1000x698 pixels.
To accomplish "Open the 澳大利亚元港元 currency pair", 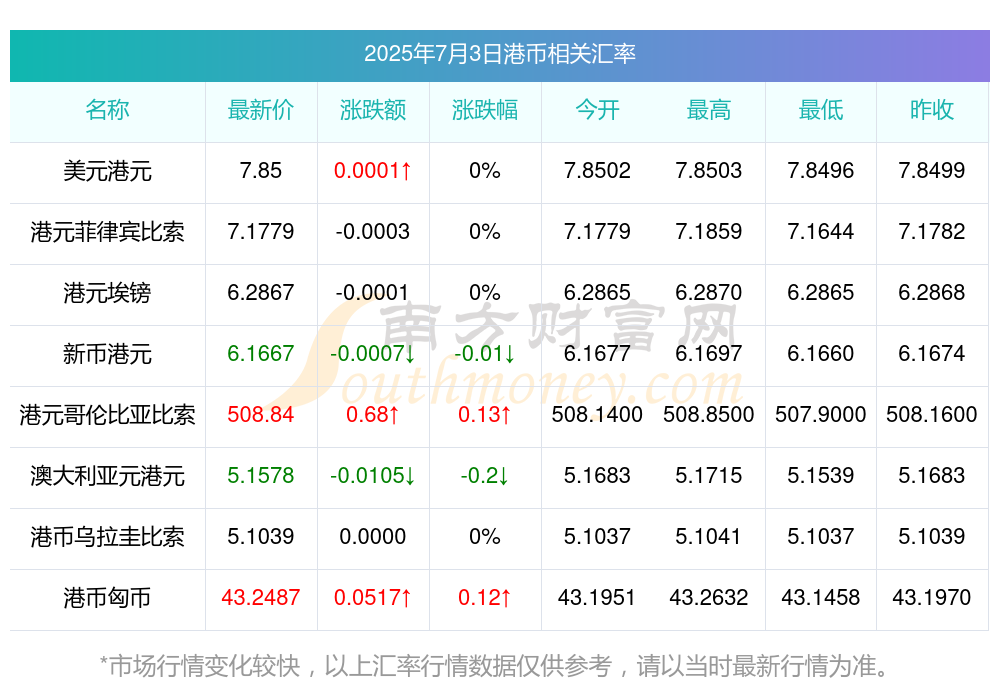I will point(107,476).
